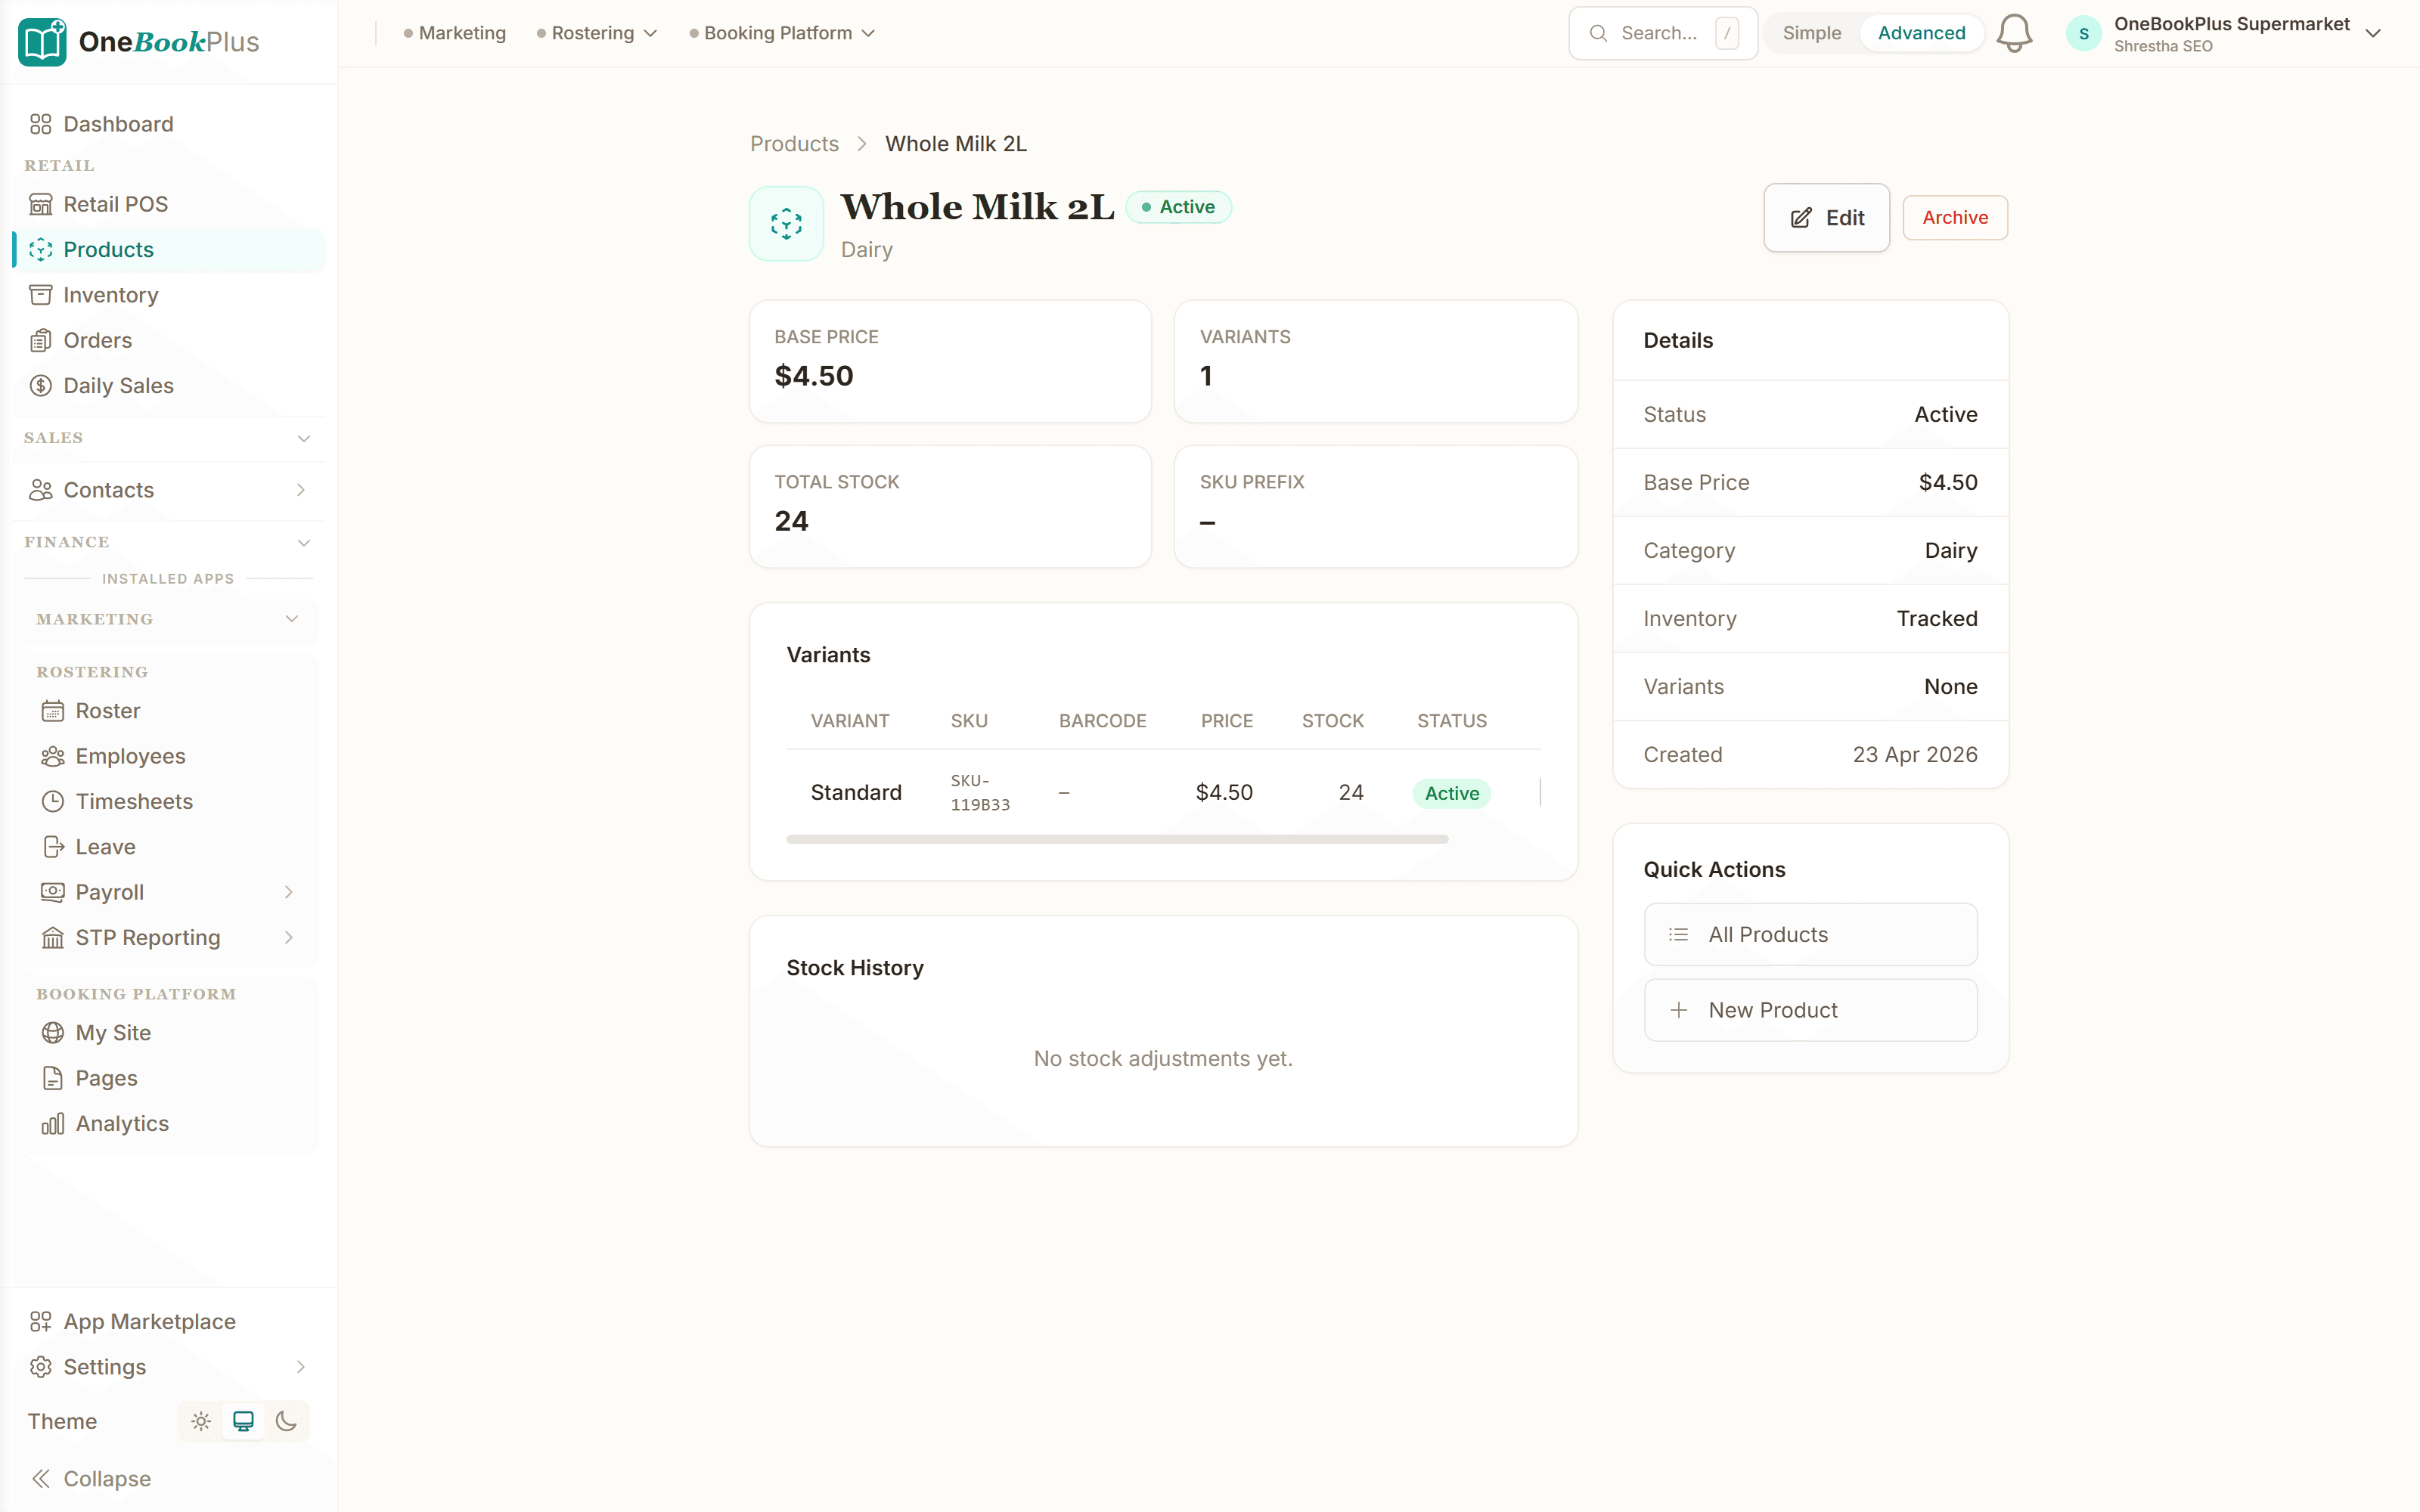The width and height of the screenshot is (2420, 1512).
Task: Open the Dashboard sidebar icon
Action: pyautogui.click(x=40, y=124)
